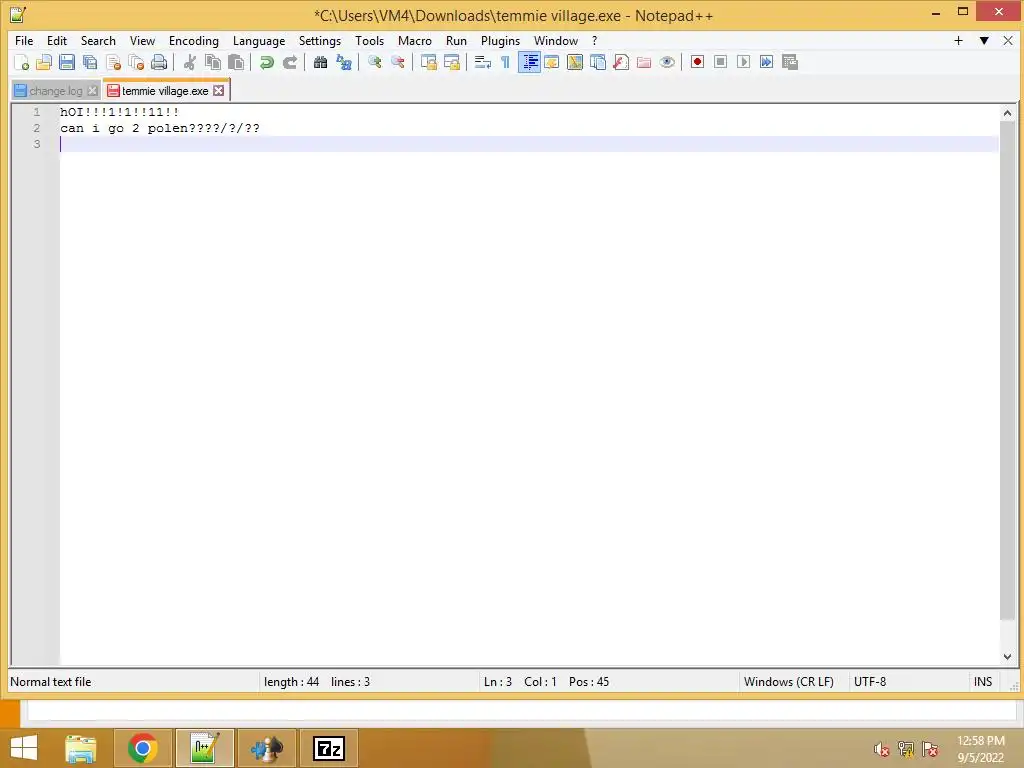This screenshot has width=1024, height=768.
Task: Open the Window menu
Action: (556, 40)
